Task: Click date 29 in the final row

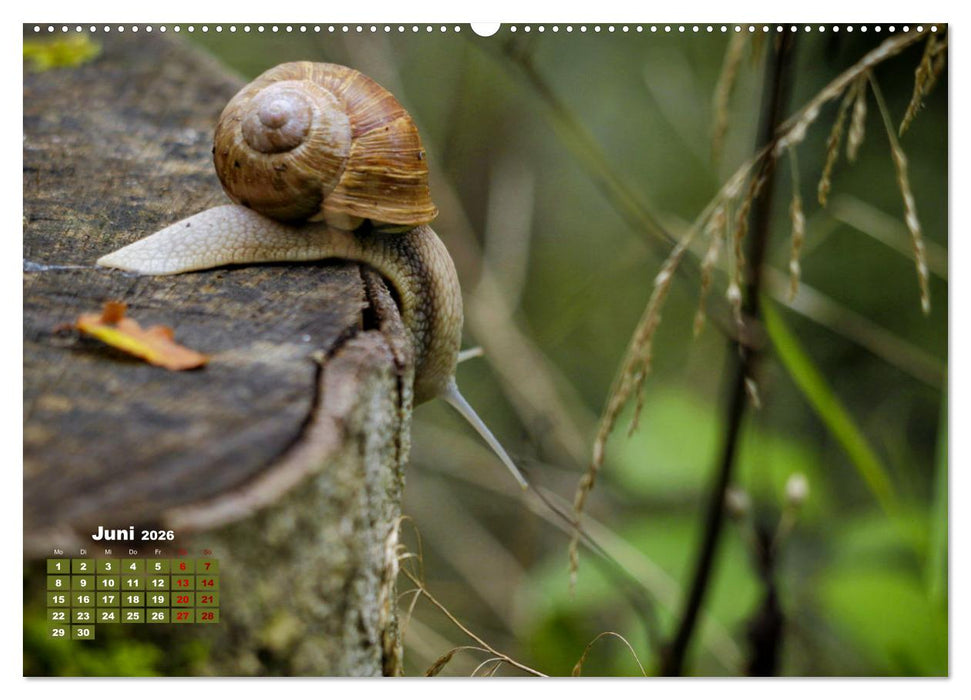Action: tap(58, 632)
